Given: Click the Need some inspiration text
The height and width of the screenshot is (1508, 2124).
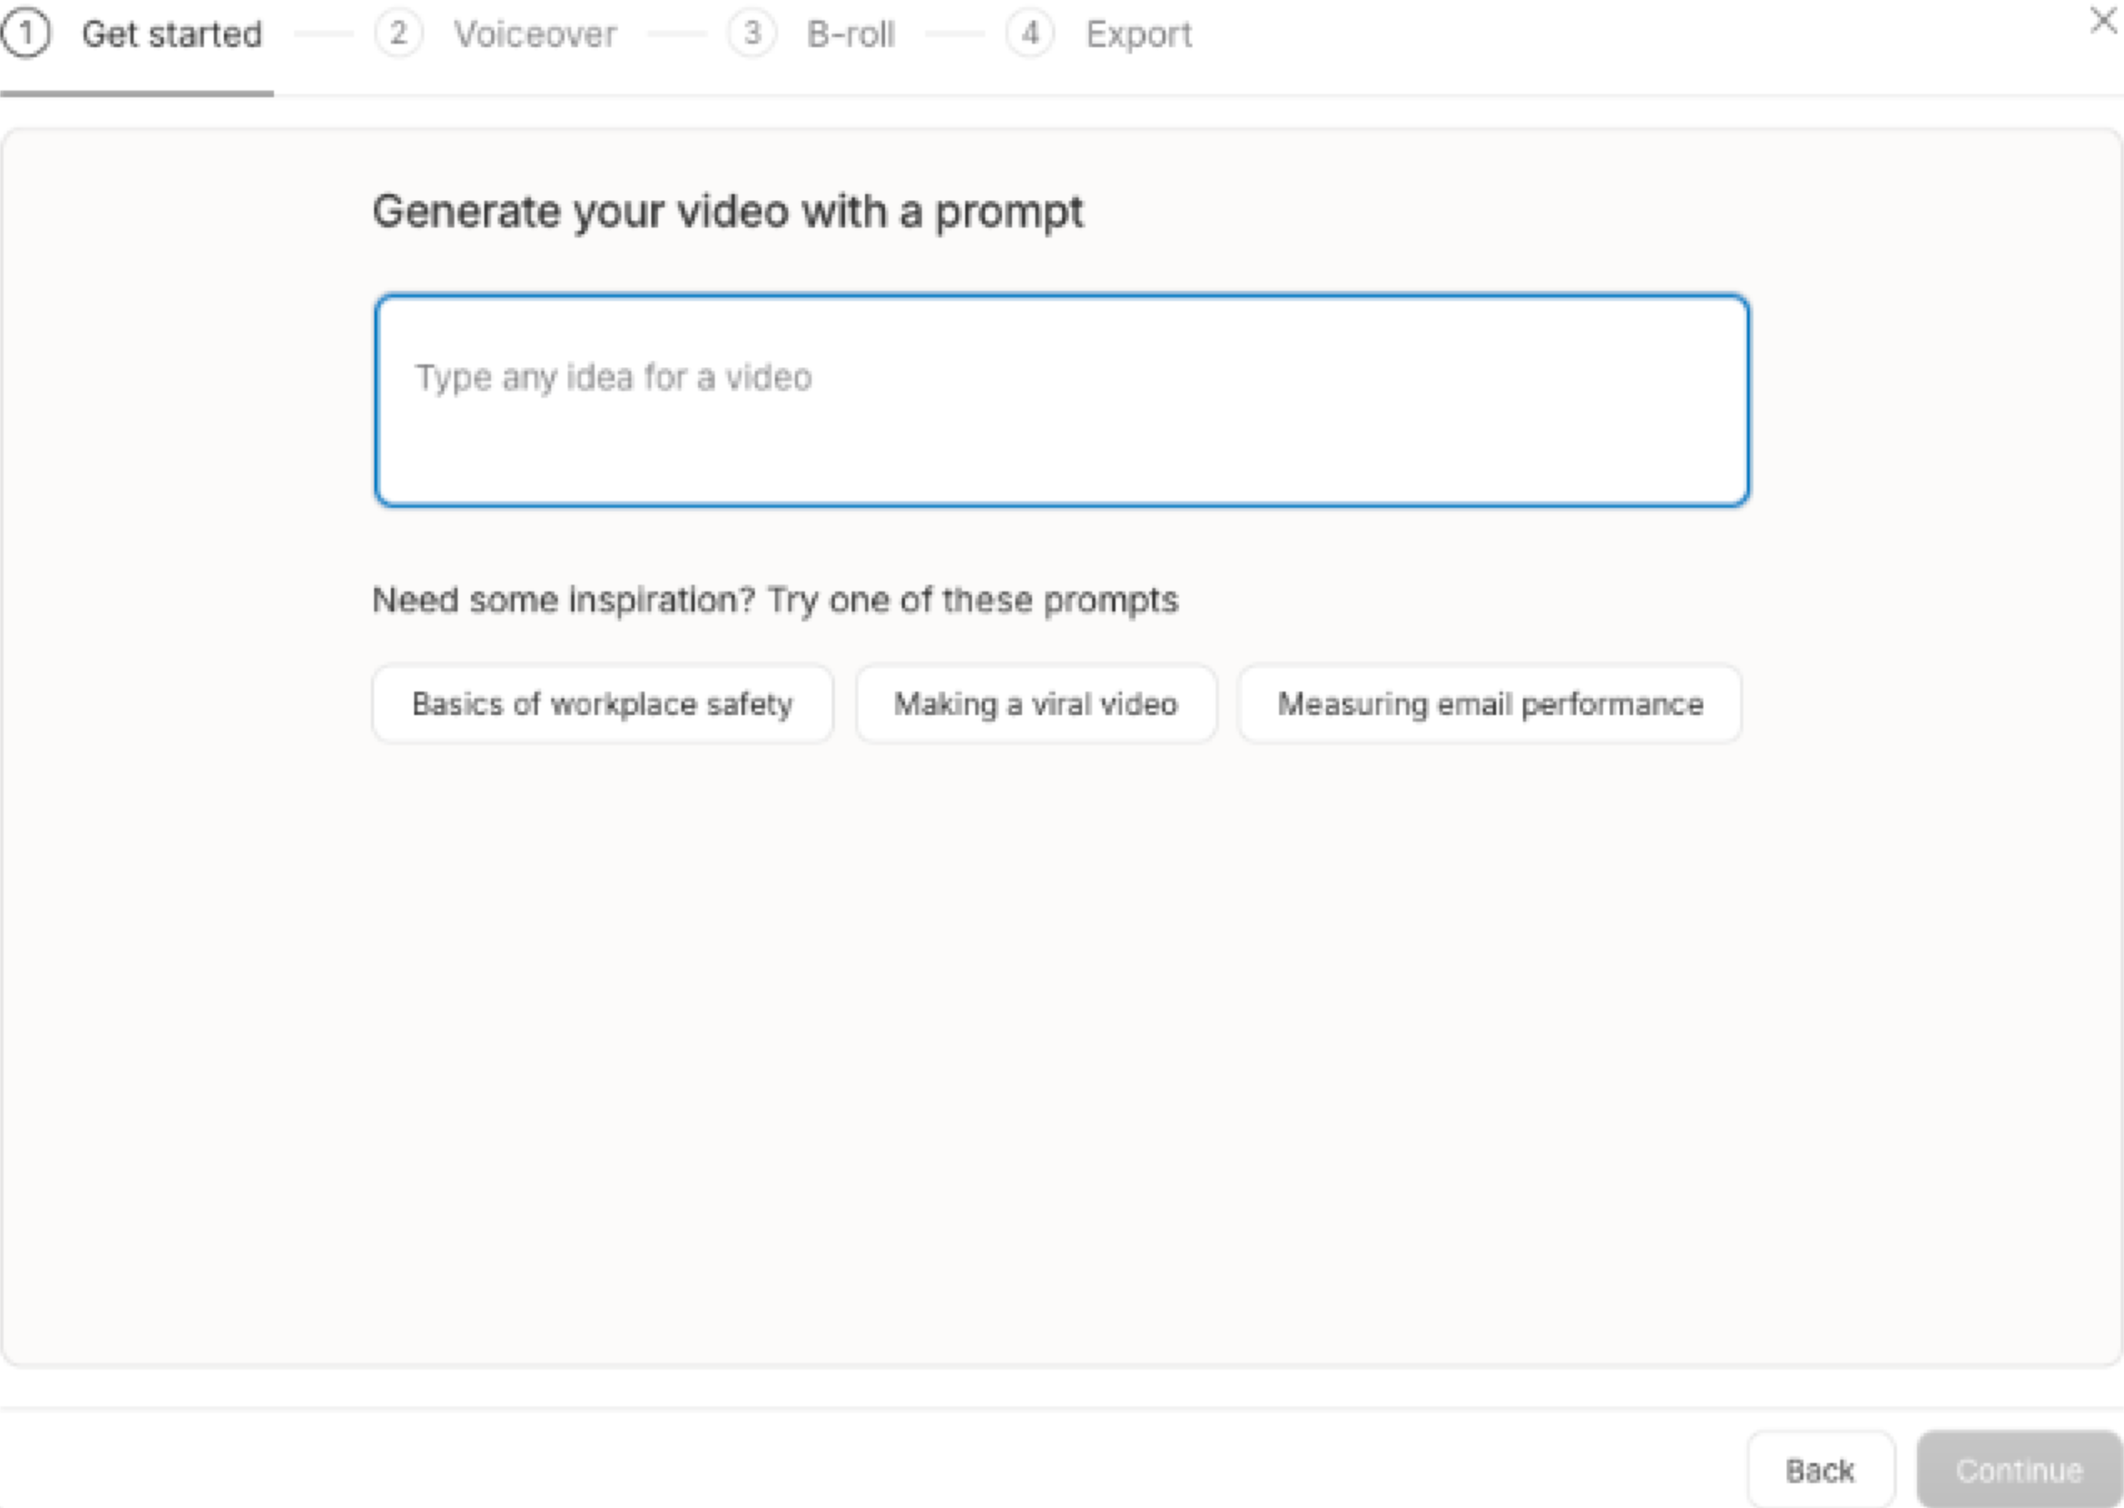Looking at the screenshot, I should click(775, 600).
